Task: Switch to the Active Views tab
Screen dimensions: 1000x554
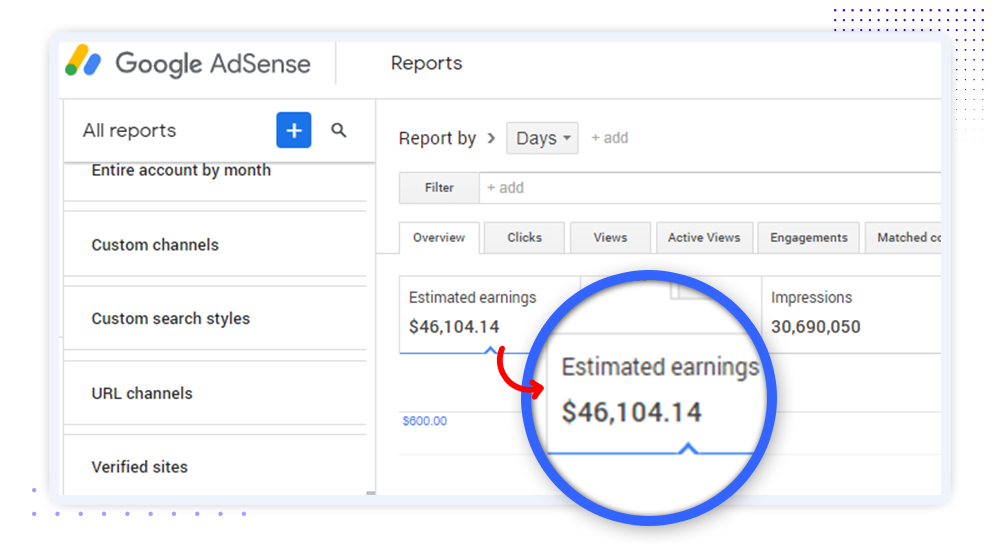Action: [x=704, y=238]
